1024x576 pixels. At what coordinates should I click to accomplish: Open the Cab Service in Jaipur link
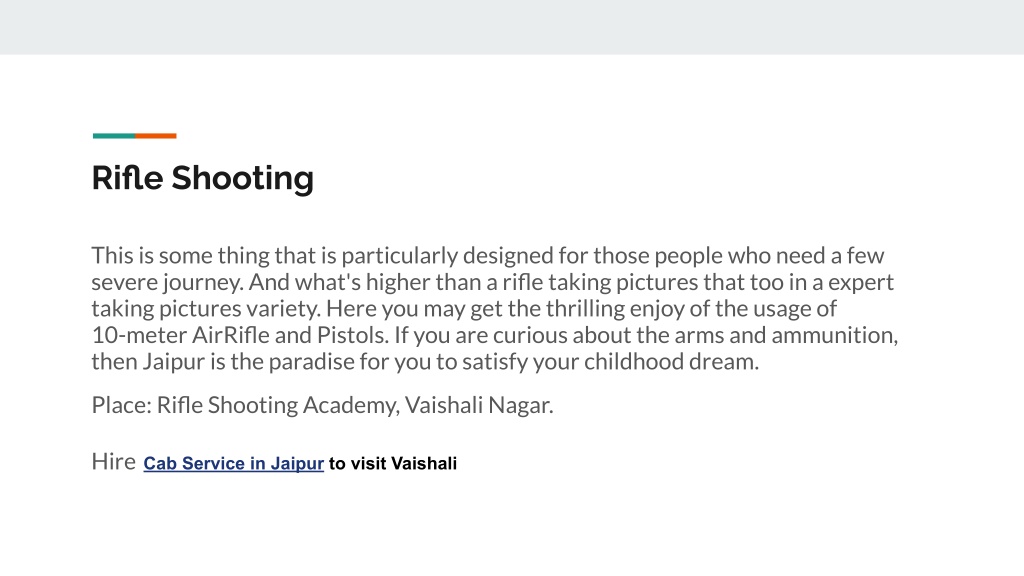[x=233, y=464]
